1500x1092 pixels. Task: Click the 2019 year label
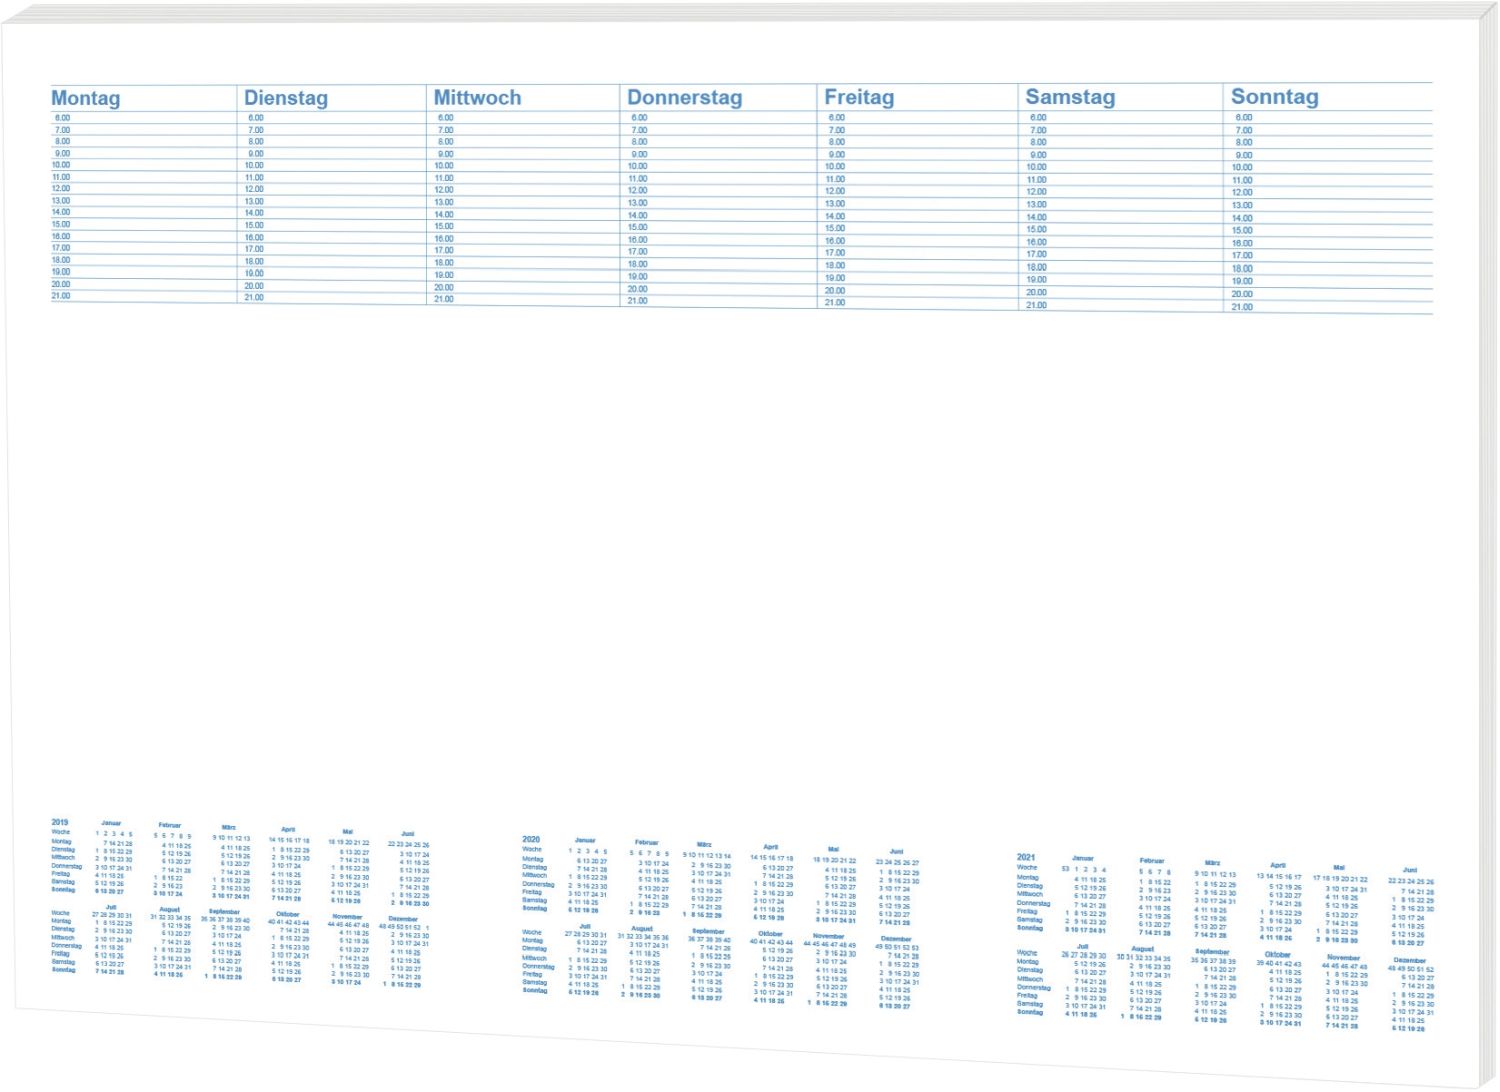pos(60,822)
